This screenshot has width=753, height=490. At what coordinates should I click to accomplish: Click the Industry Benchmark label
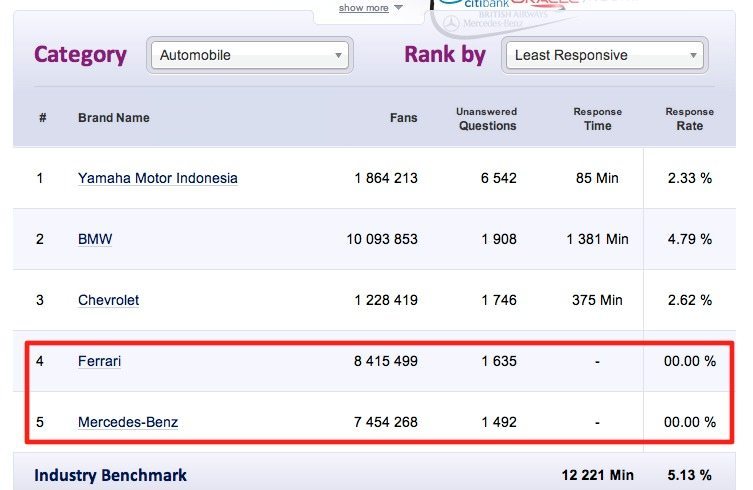tap(110, 476)
